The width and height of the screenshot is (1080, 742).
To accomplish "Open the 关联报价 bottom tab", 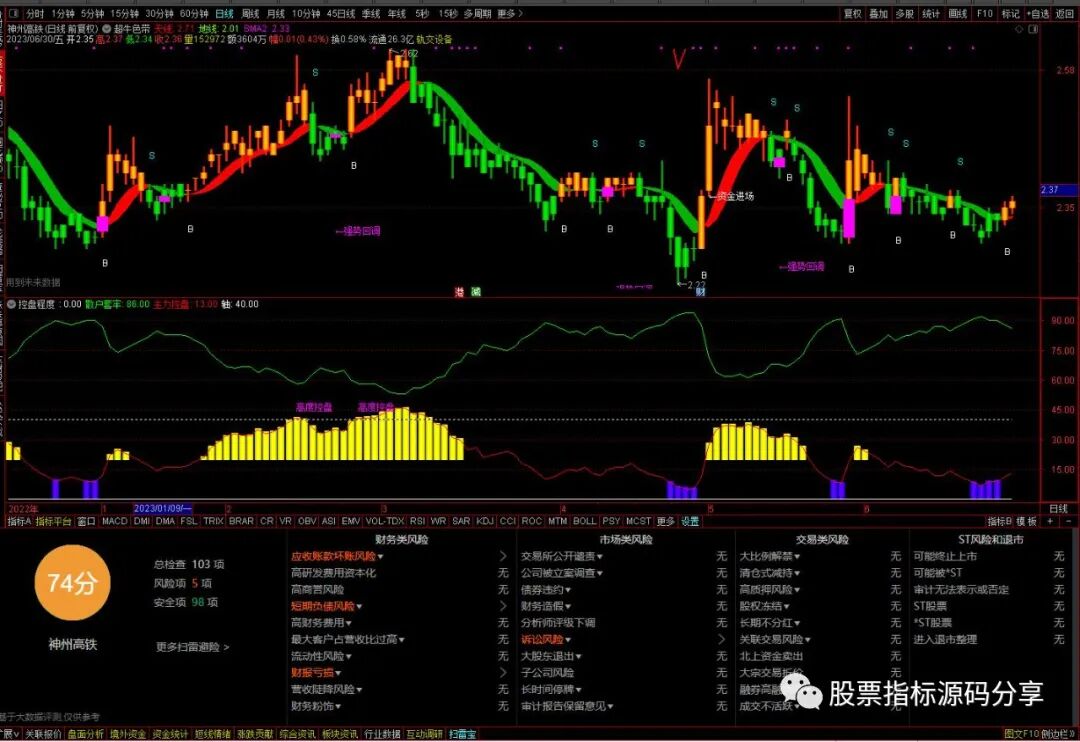I will 43,734.
